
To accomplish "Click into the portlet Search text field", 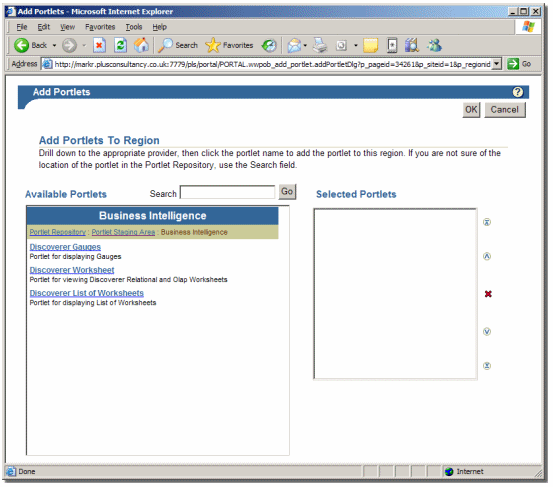I will point(227,192).
